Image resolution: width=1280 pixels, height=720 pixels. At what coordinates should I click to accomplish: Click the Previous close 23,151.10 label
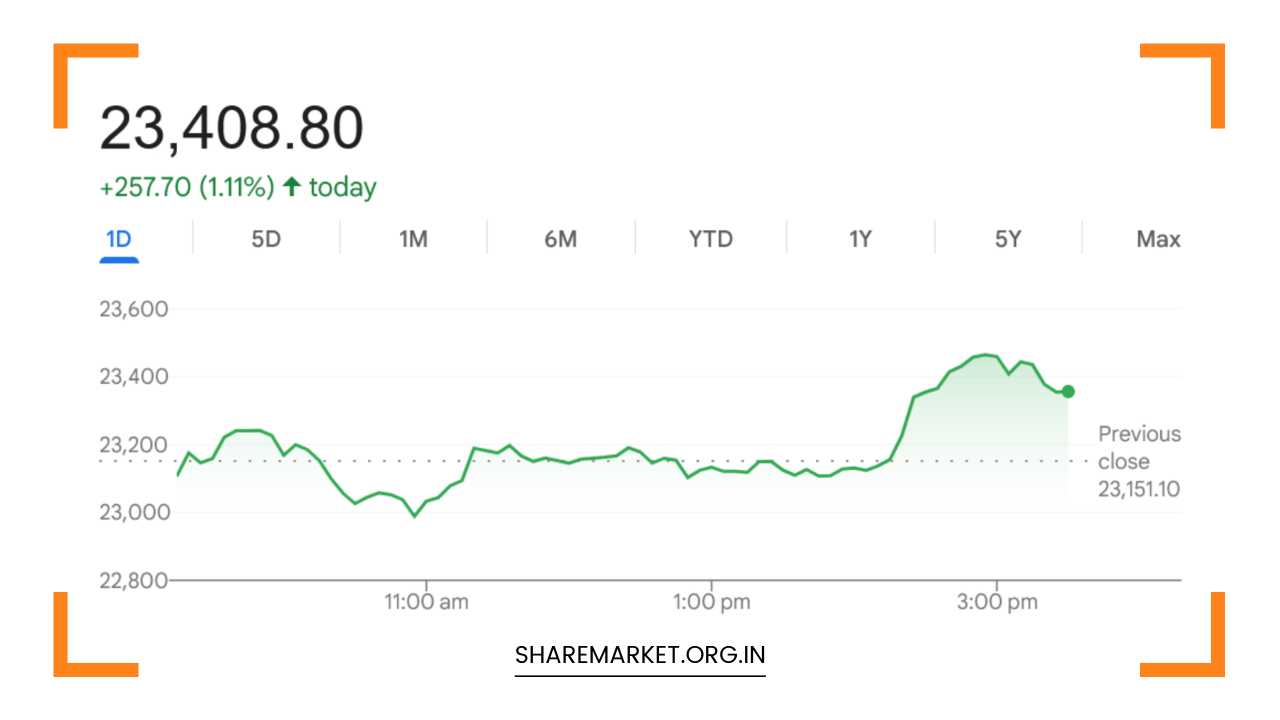pyautogui.click(x=1139, y=461)
